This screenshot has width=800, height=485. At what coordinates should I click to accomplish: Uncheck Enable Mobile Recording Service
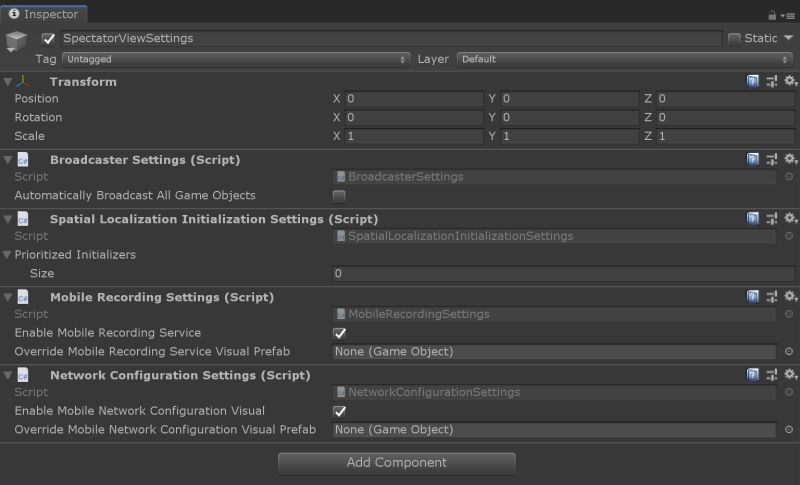[339, 333]
